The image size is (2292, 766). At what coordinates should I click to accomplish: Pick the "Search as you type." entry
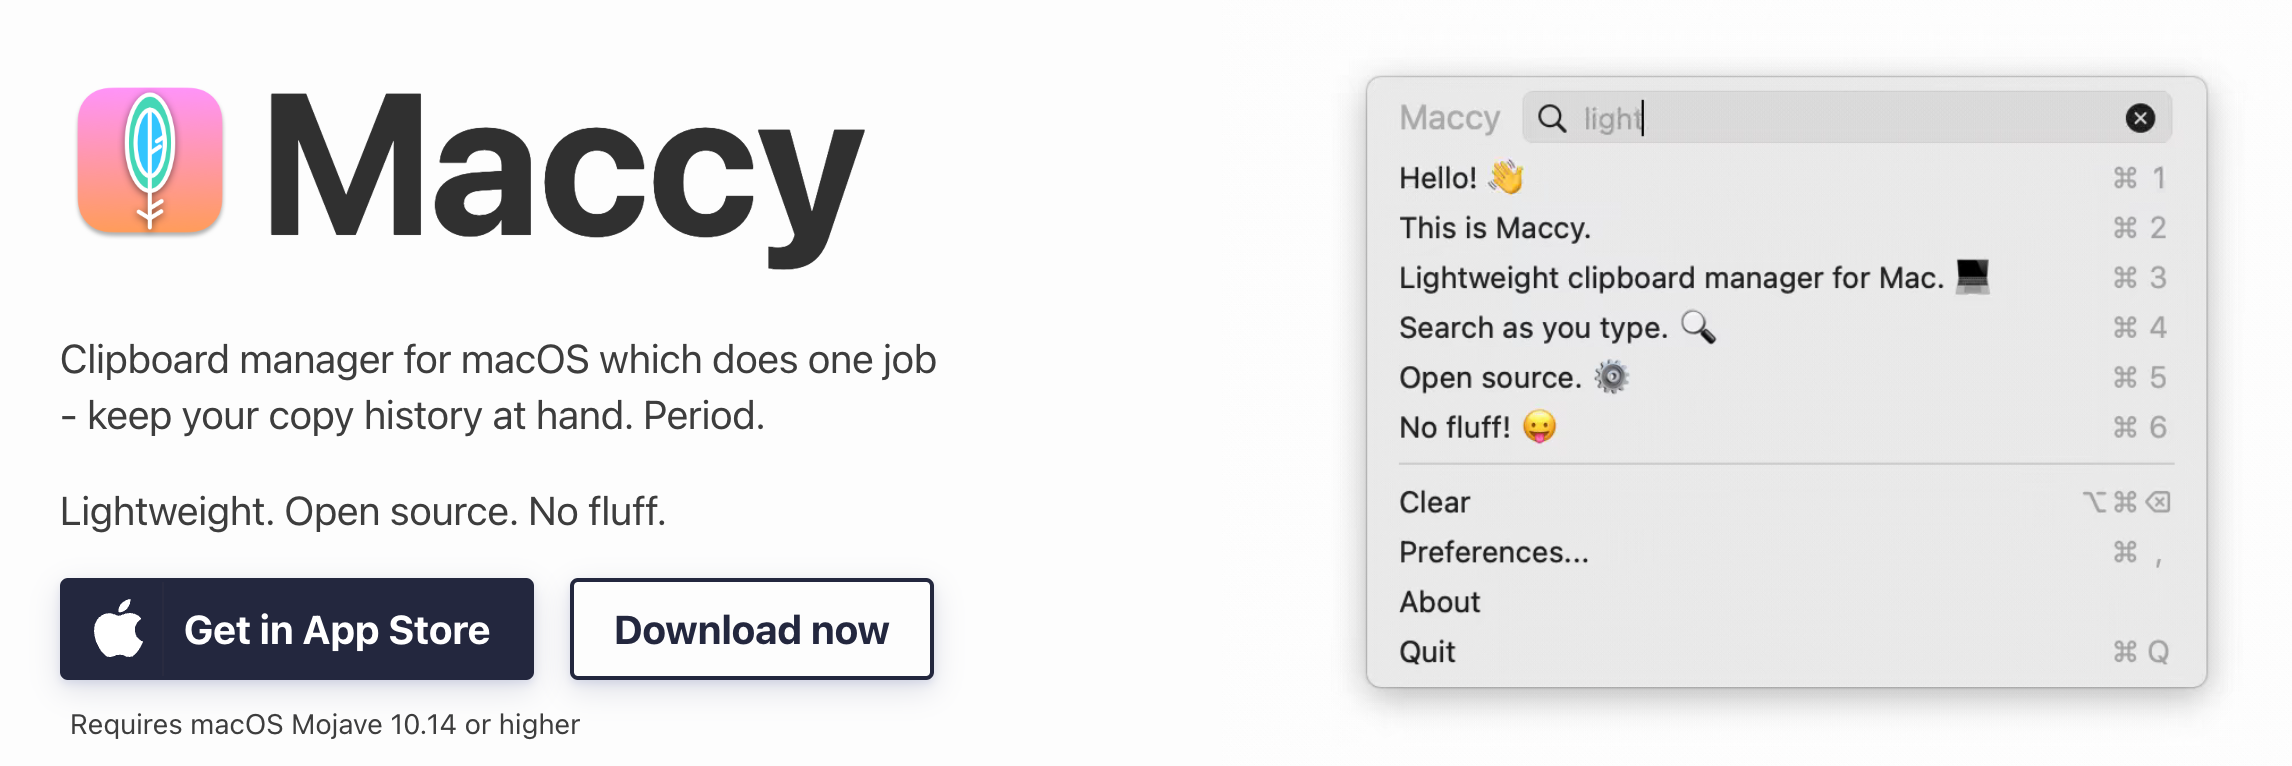tap(1532, 328)
